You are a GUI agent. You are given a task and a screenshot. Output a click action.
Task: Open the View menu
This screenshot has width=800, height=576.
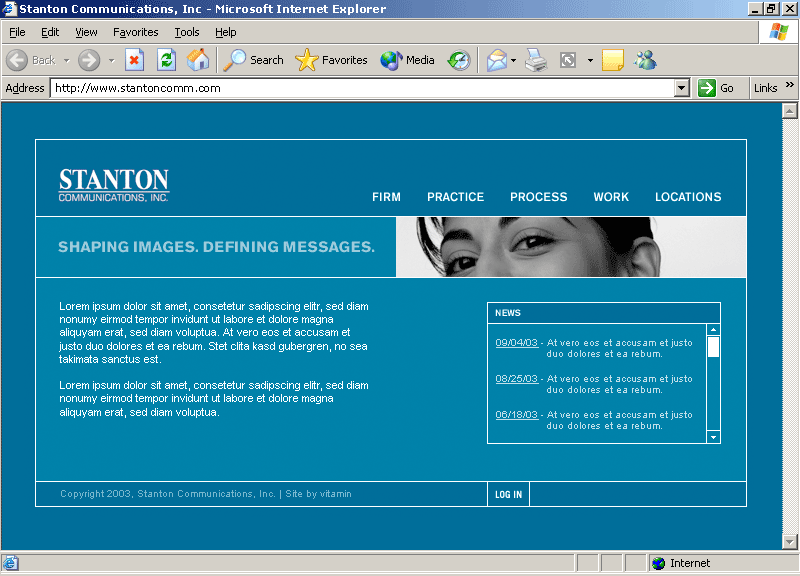pyautogui.click(x=86, y=32)
